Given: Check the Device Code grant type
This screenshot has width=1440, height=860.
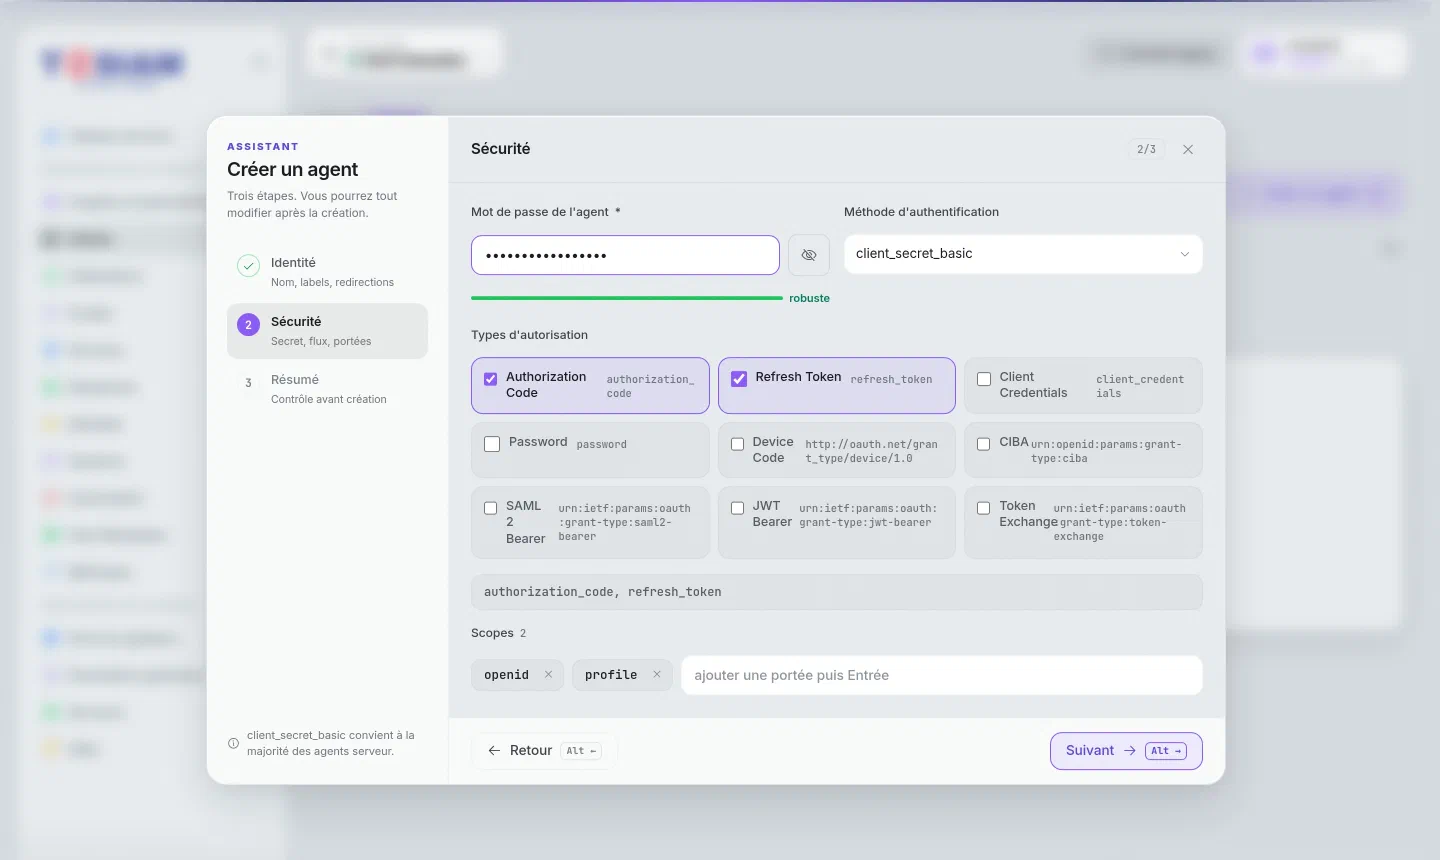Looking at the screenshot, I should click(738, 444).
